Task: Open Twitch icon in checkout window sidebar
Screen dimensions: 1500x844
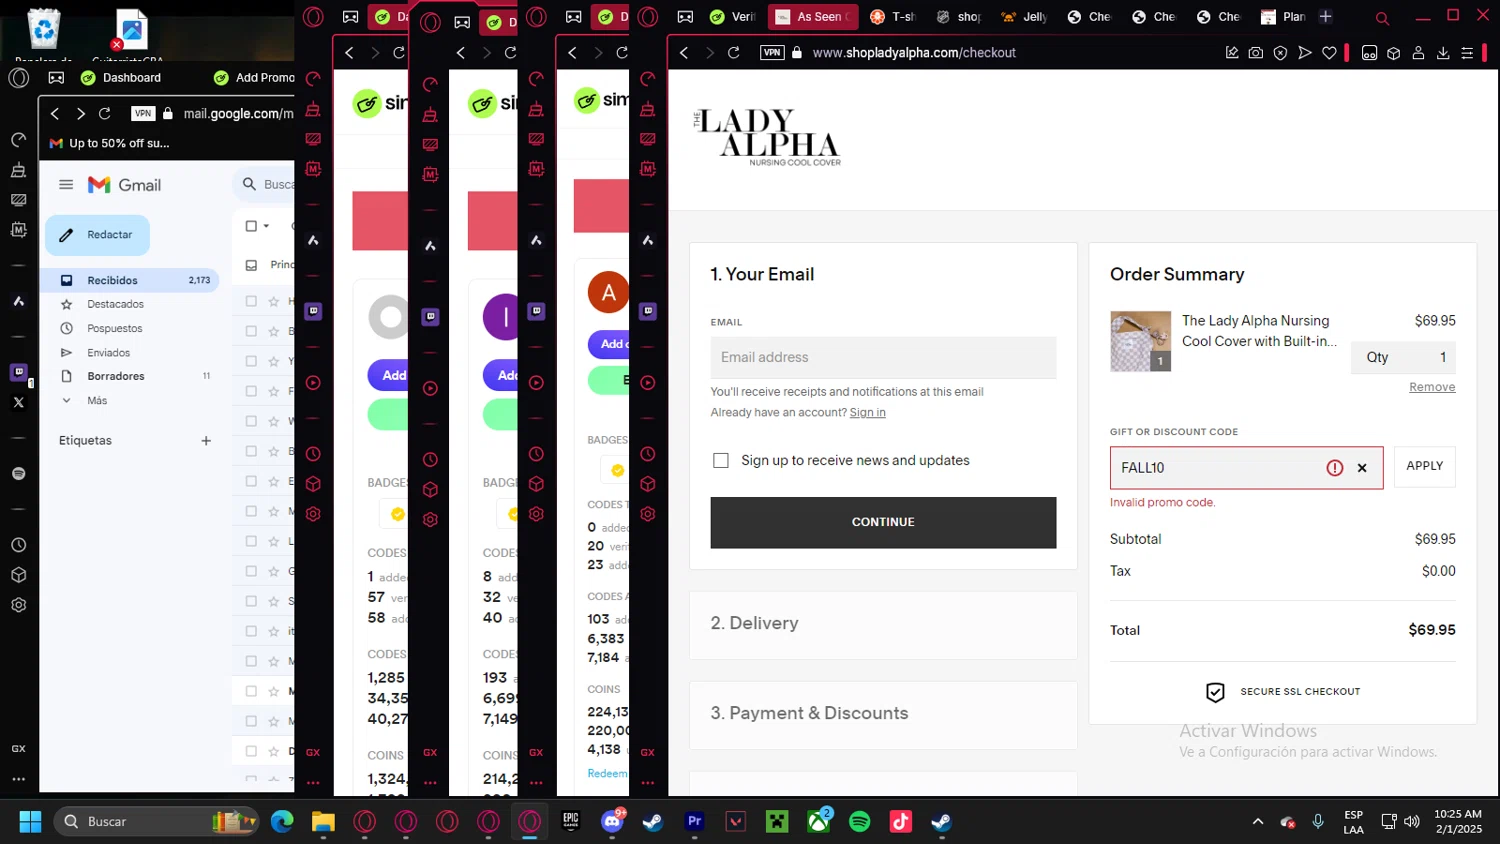Action: 648,311
